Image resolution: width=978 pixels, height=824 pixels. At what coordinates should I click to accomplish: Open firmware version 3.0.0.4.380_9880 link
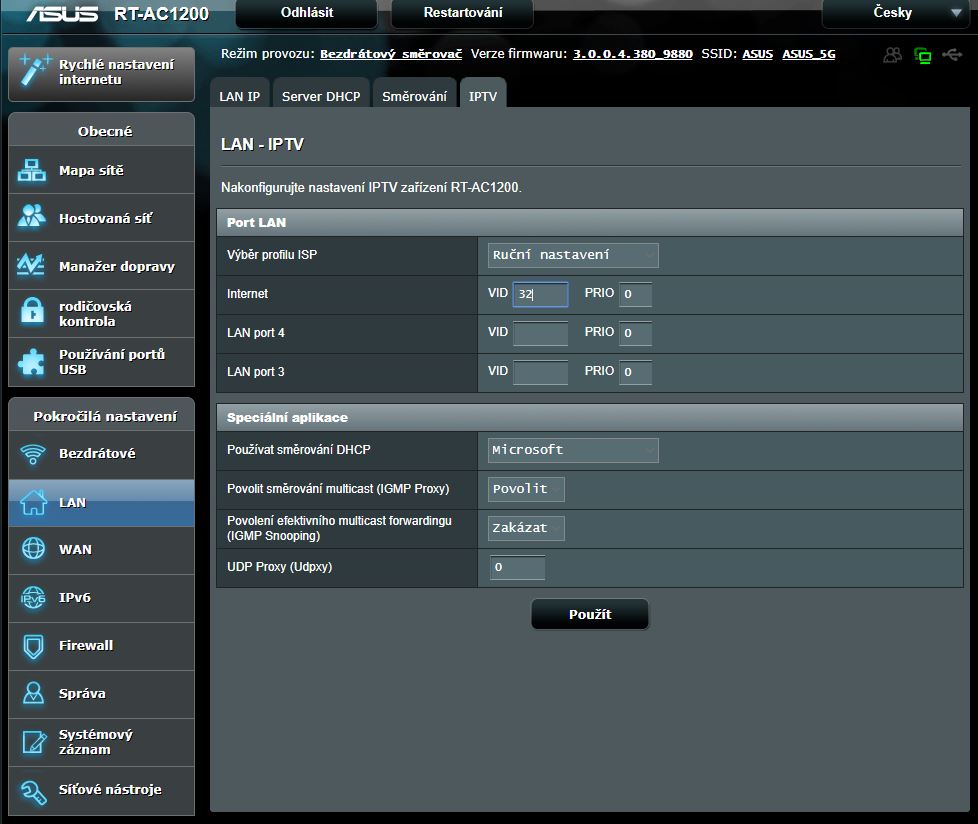coord(632,54)
